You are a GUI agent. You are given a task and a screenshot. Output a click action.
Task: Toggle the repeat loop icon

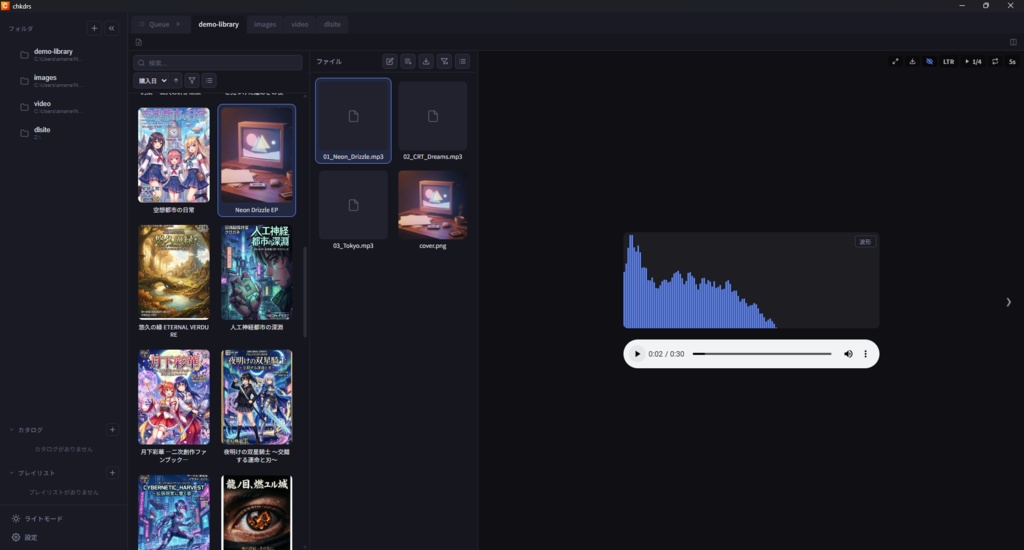click(995, 61)
